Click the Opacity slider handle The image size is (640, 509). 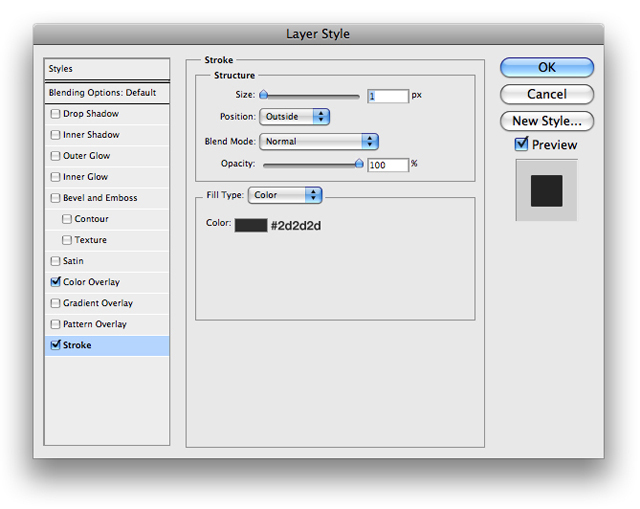(359, 164)
